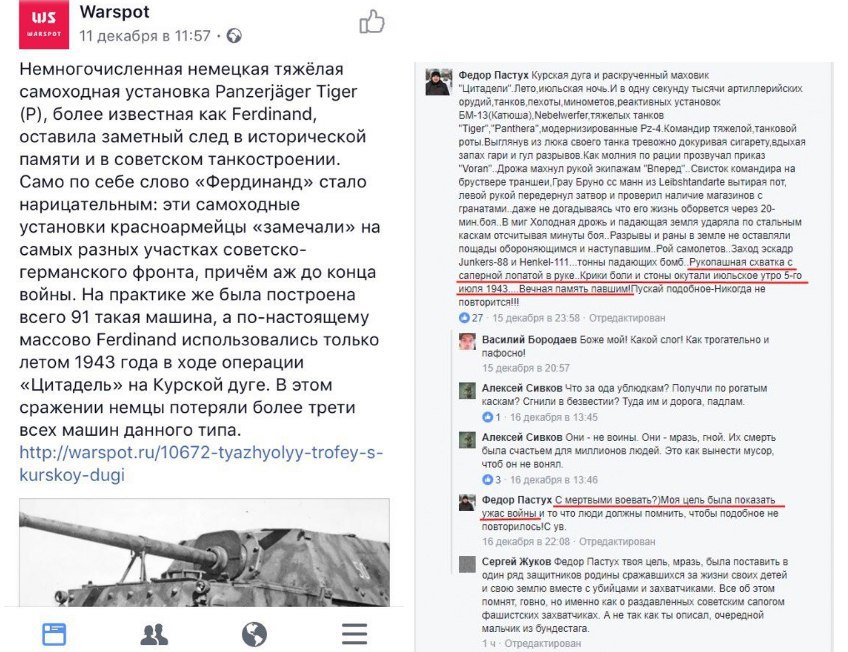Open the warspot.ru article link
Viewport: 848px width, 652px height.
click(x=201, y=463)
